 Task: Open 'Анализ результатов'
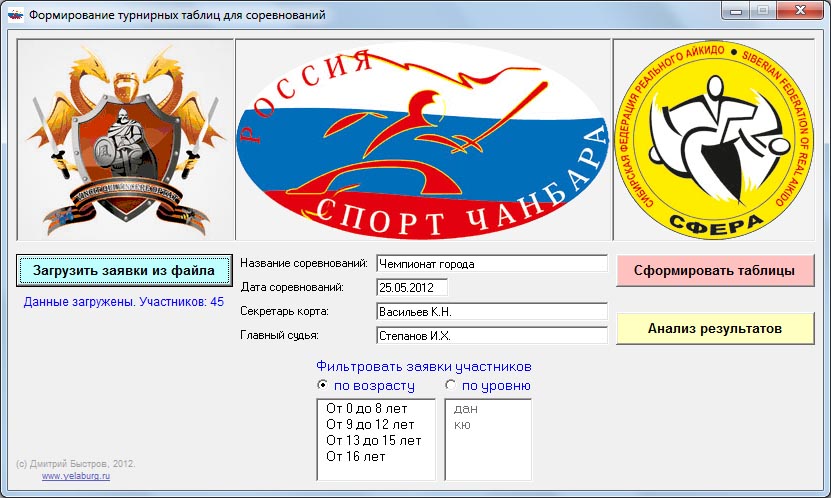point(715,328)
